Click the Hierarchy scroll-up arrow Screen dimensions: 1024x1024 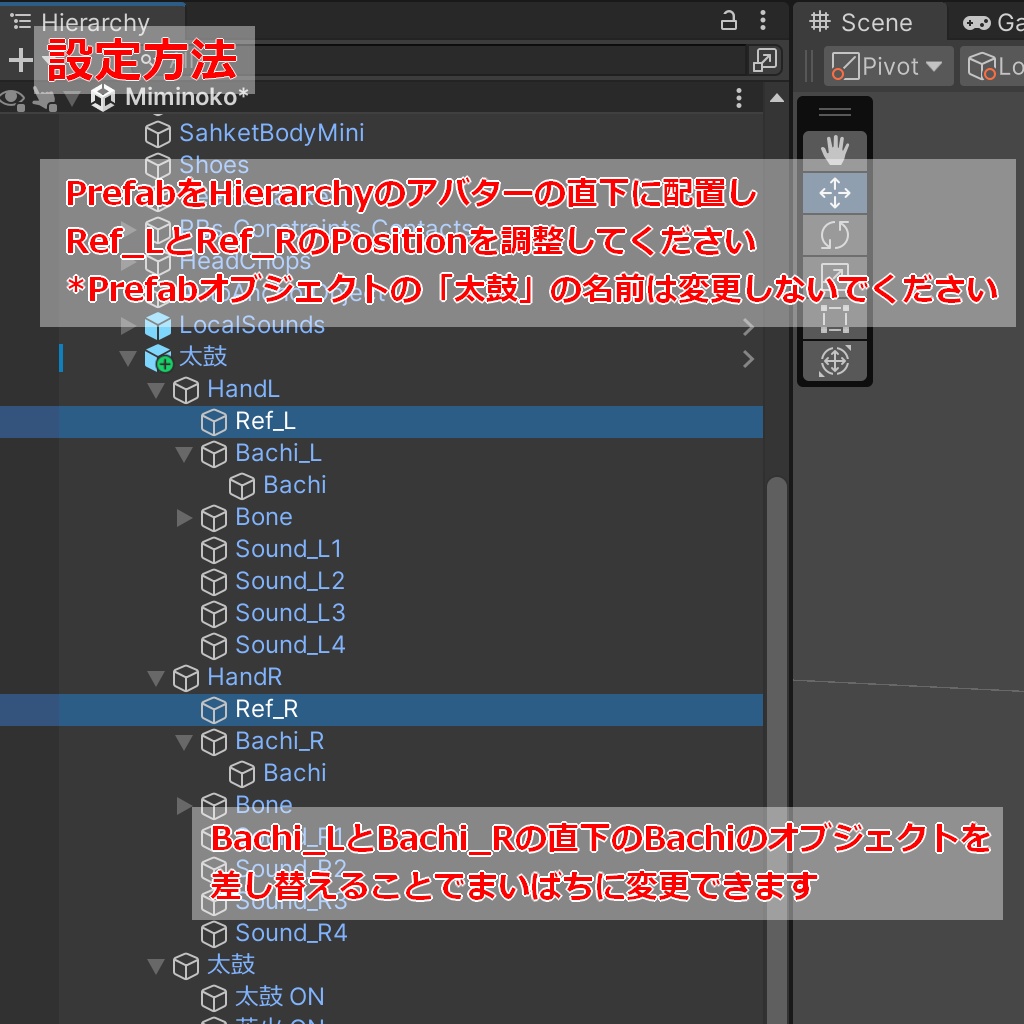pyautogui.click(x=776, y=99)
